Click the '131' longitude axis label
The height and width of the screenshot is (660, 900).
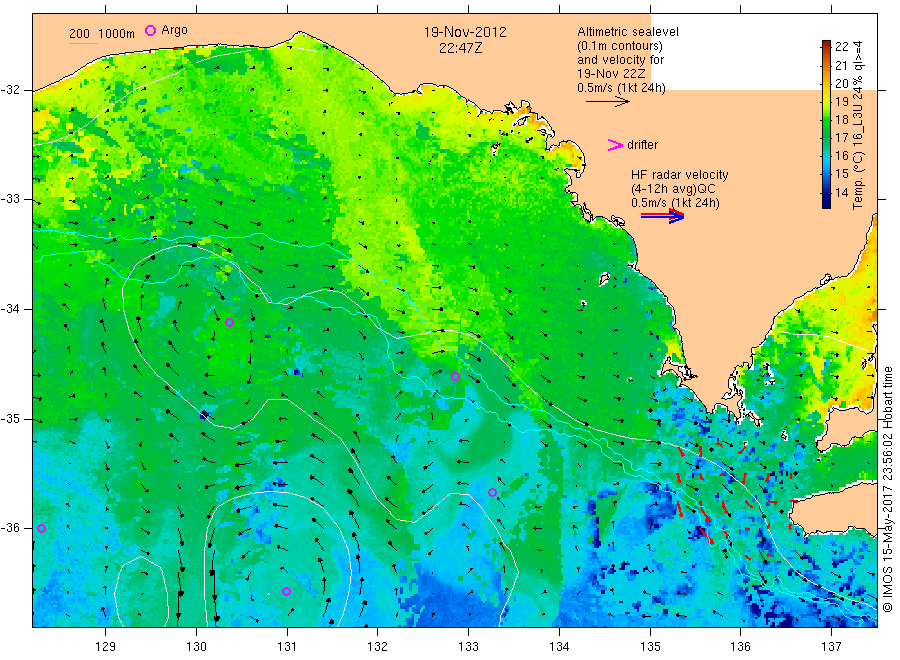[287, 647]
